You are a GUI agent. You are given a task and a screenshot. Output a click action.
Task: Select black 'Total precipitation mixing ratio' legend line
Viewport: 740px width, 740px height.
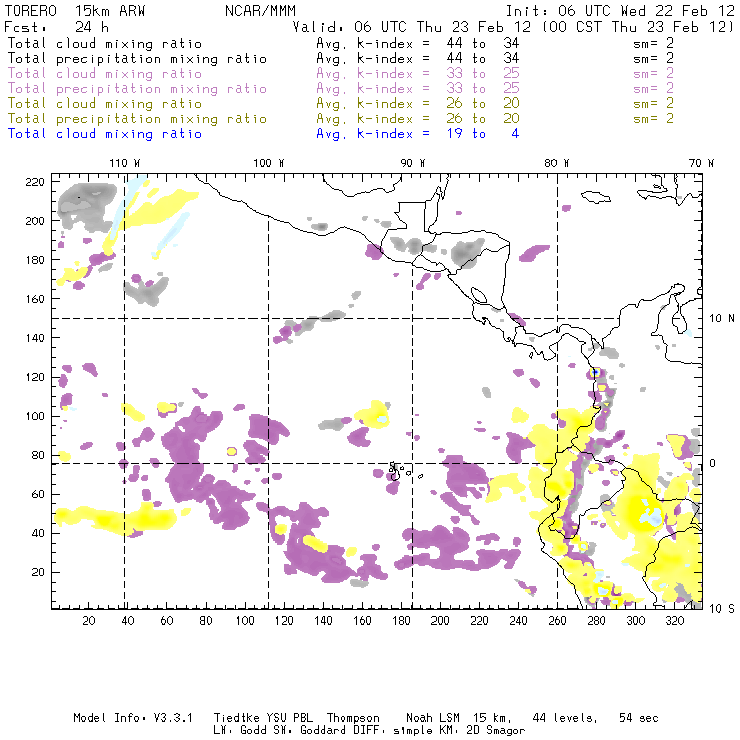coord(137,59)
